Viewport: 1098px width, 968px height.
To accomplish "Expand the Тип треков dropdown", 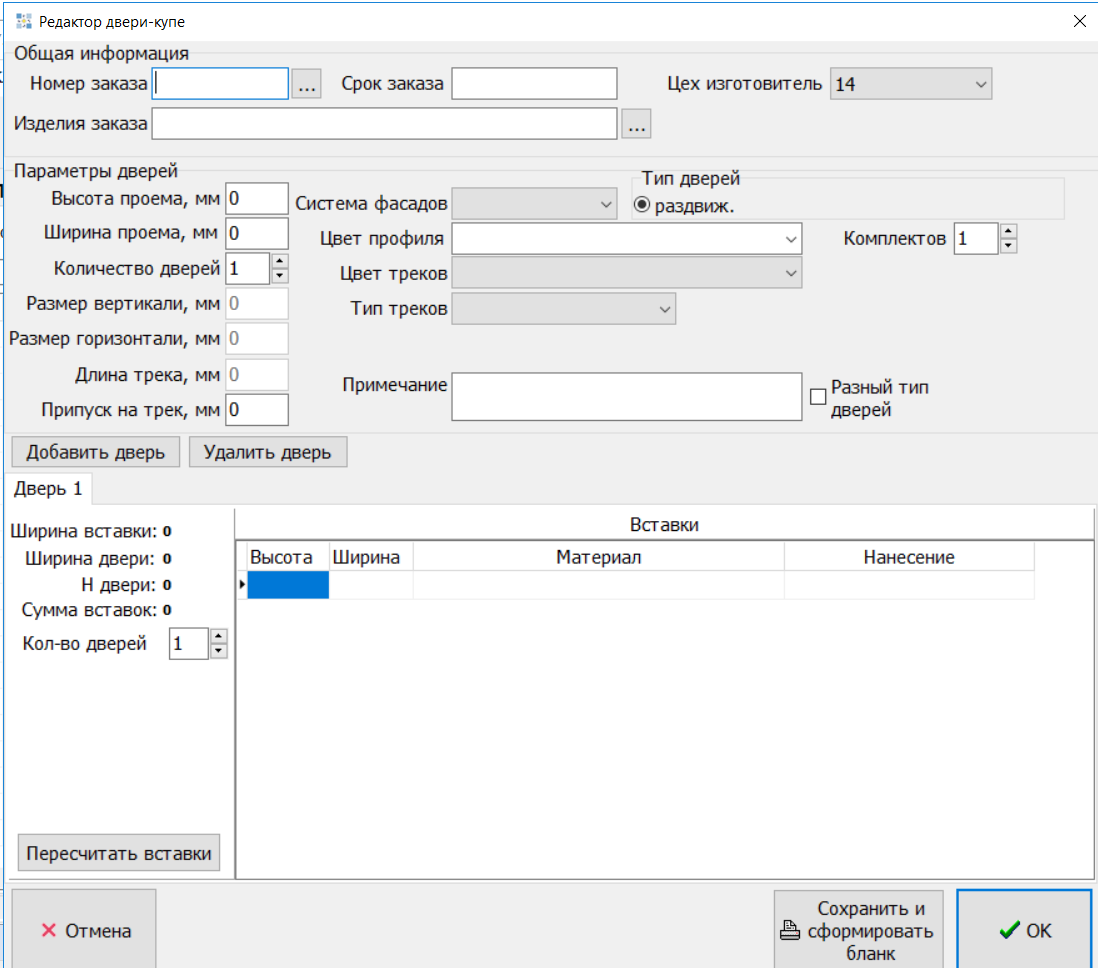I will tap(665, 309).
